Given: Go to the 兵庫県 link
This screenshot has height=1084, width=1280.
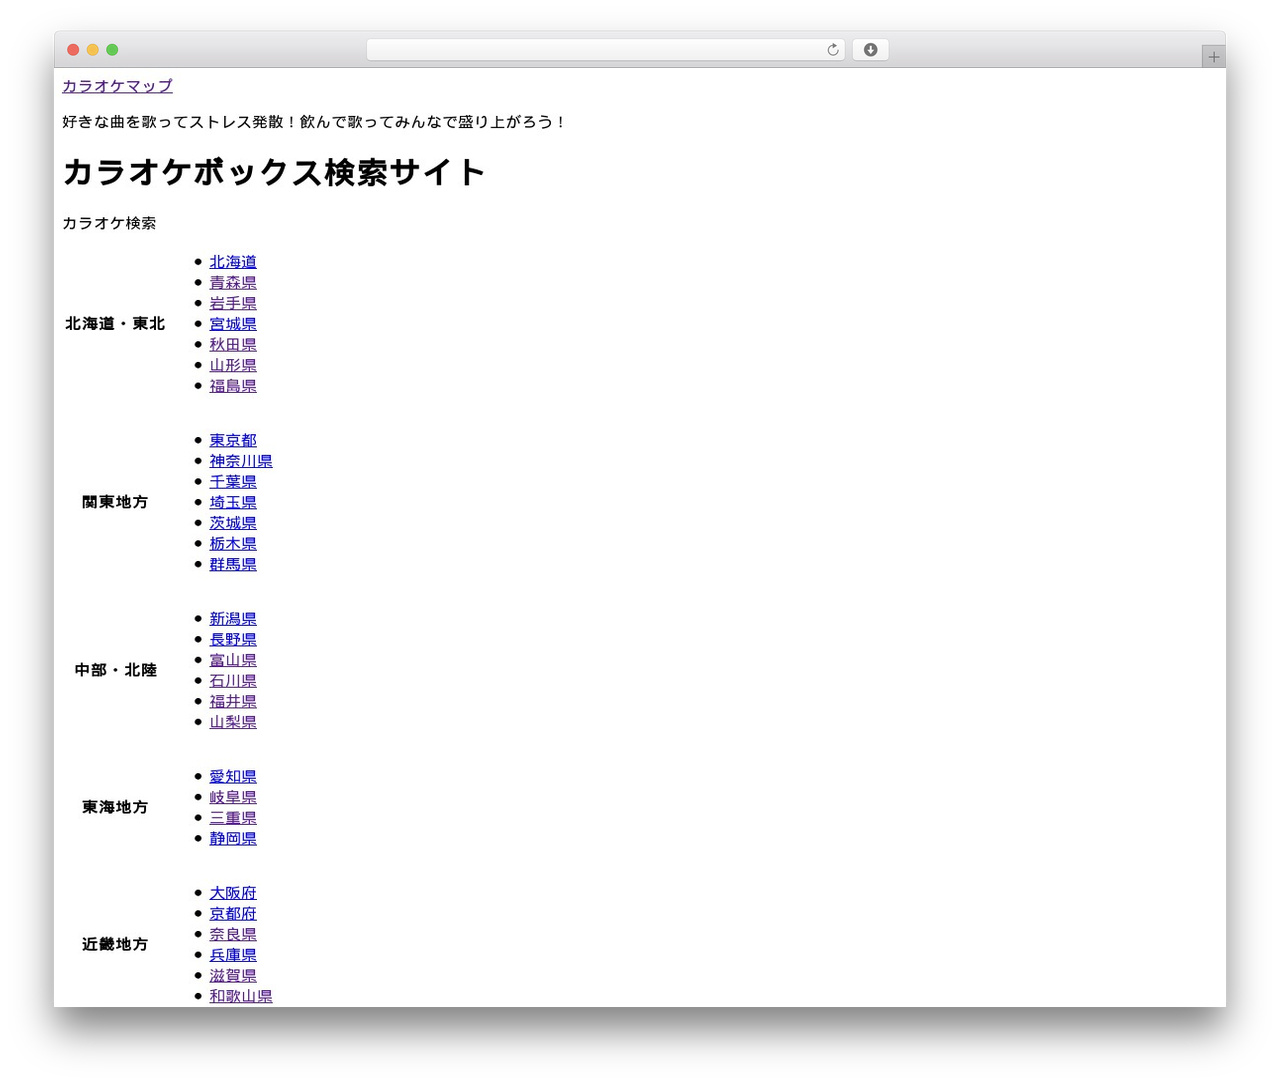Looking at the screenshot, I should click(x=233, y=955).
